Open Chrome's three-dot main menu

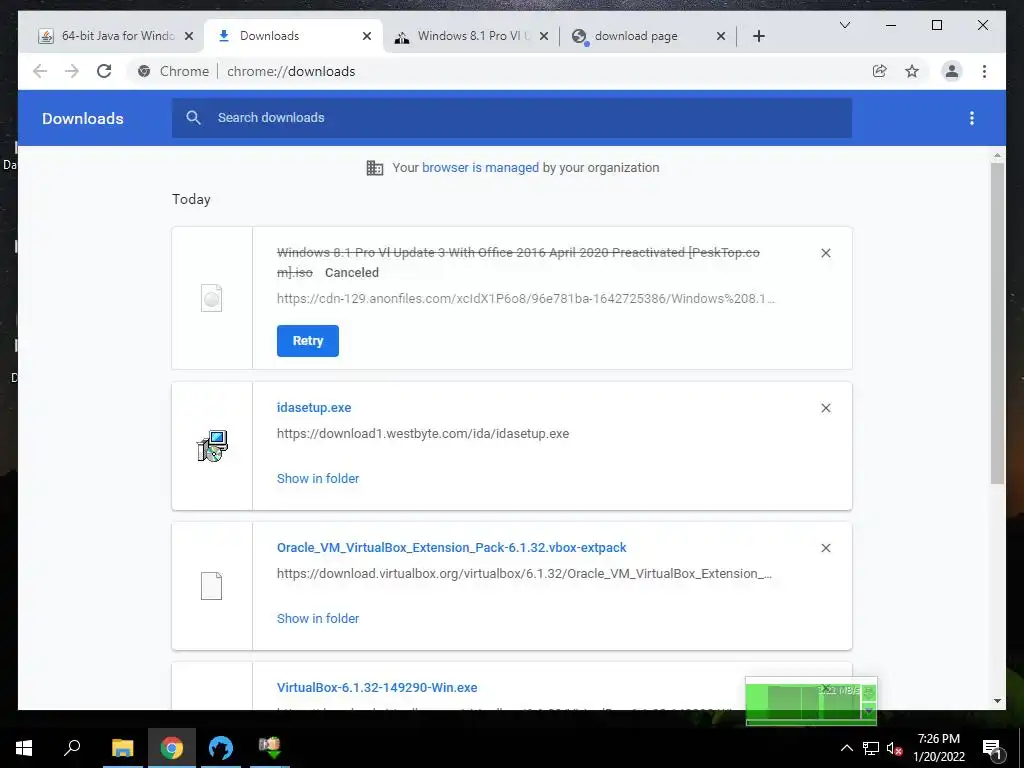(984, 71)
